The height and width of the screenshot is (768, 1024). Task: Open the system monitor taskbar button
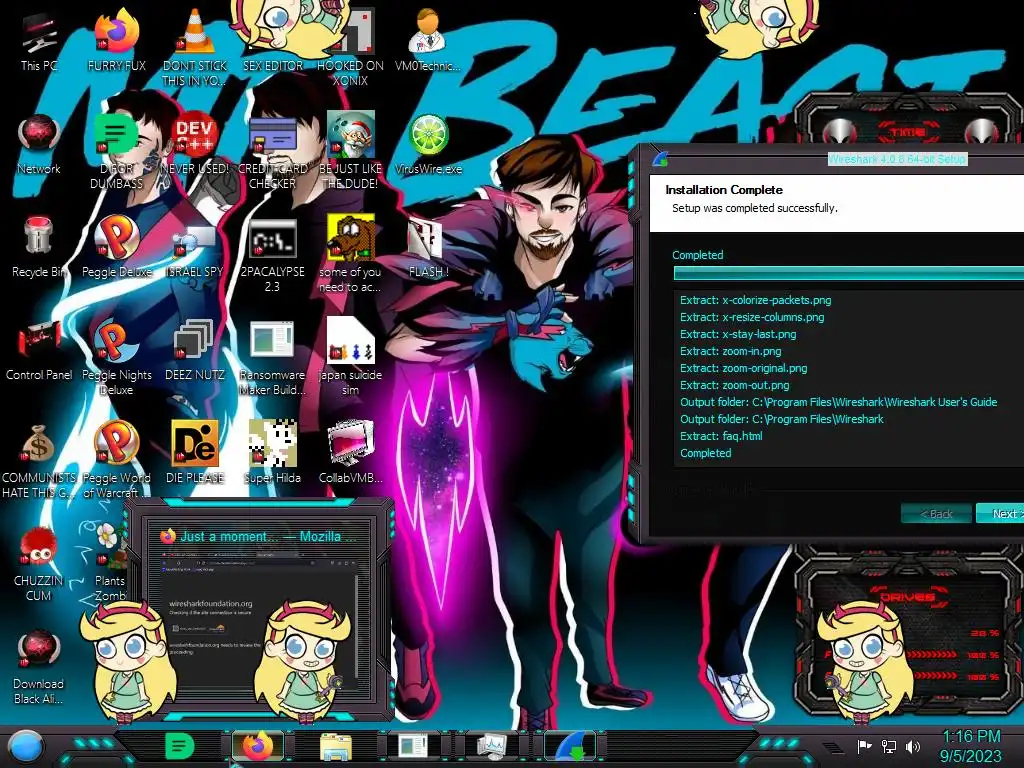pos(492,746)
